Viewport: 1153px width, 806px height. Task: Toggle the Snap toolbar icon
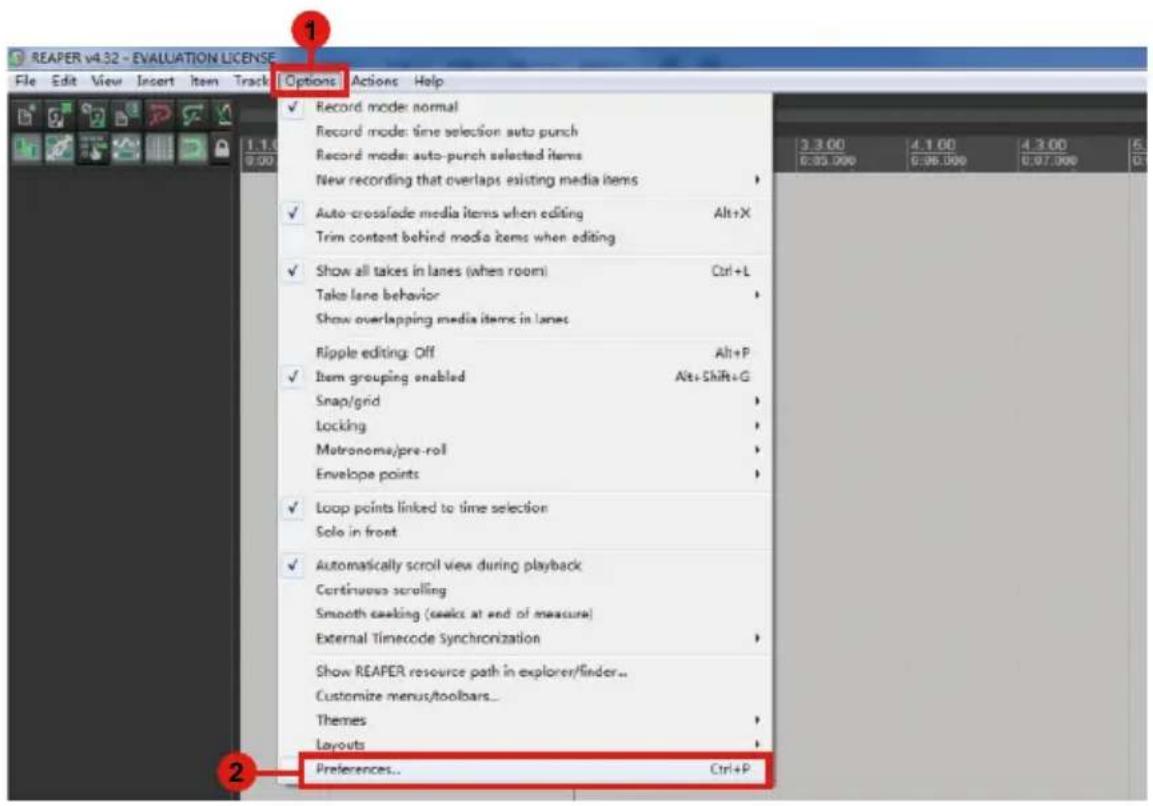tap(193, 149)
